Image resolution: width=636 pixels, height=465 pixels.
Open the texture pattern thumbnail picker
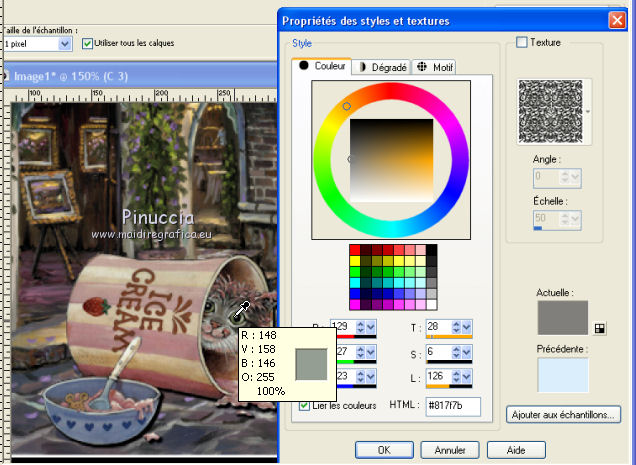pos(550,112)
